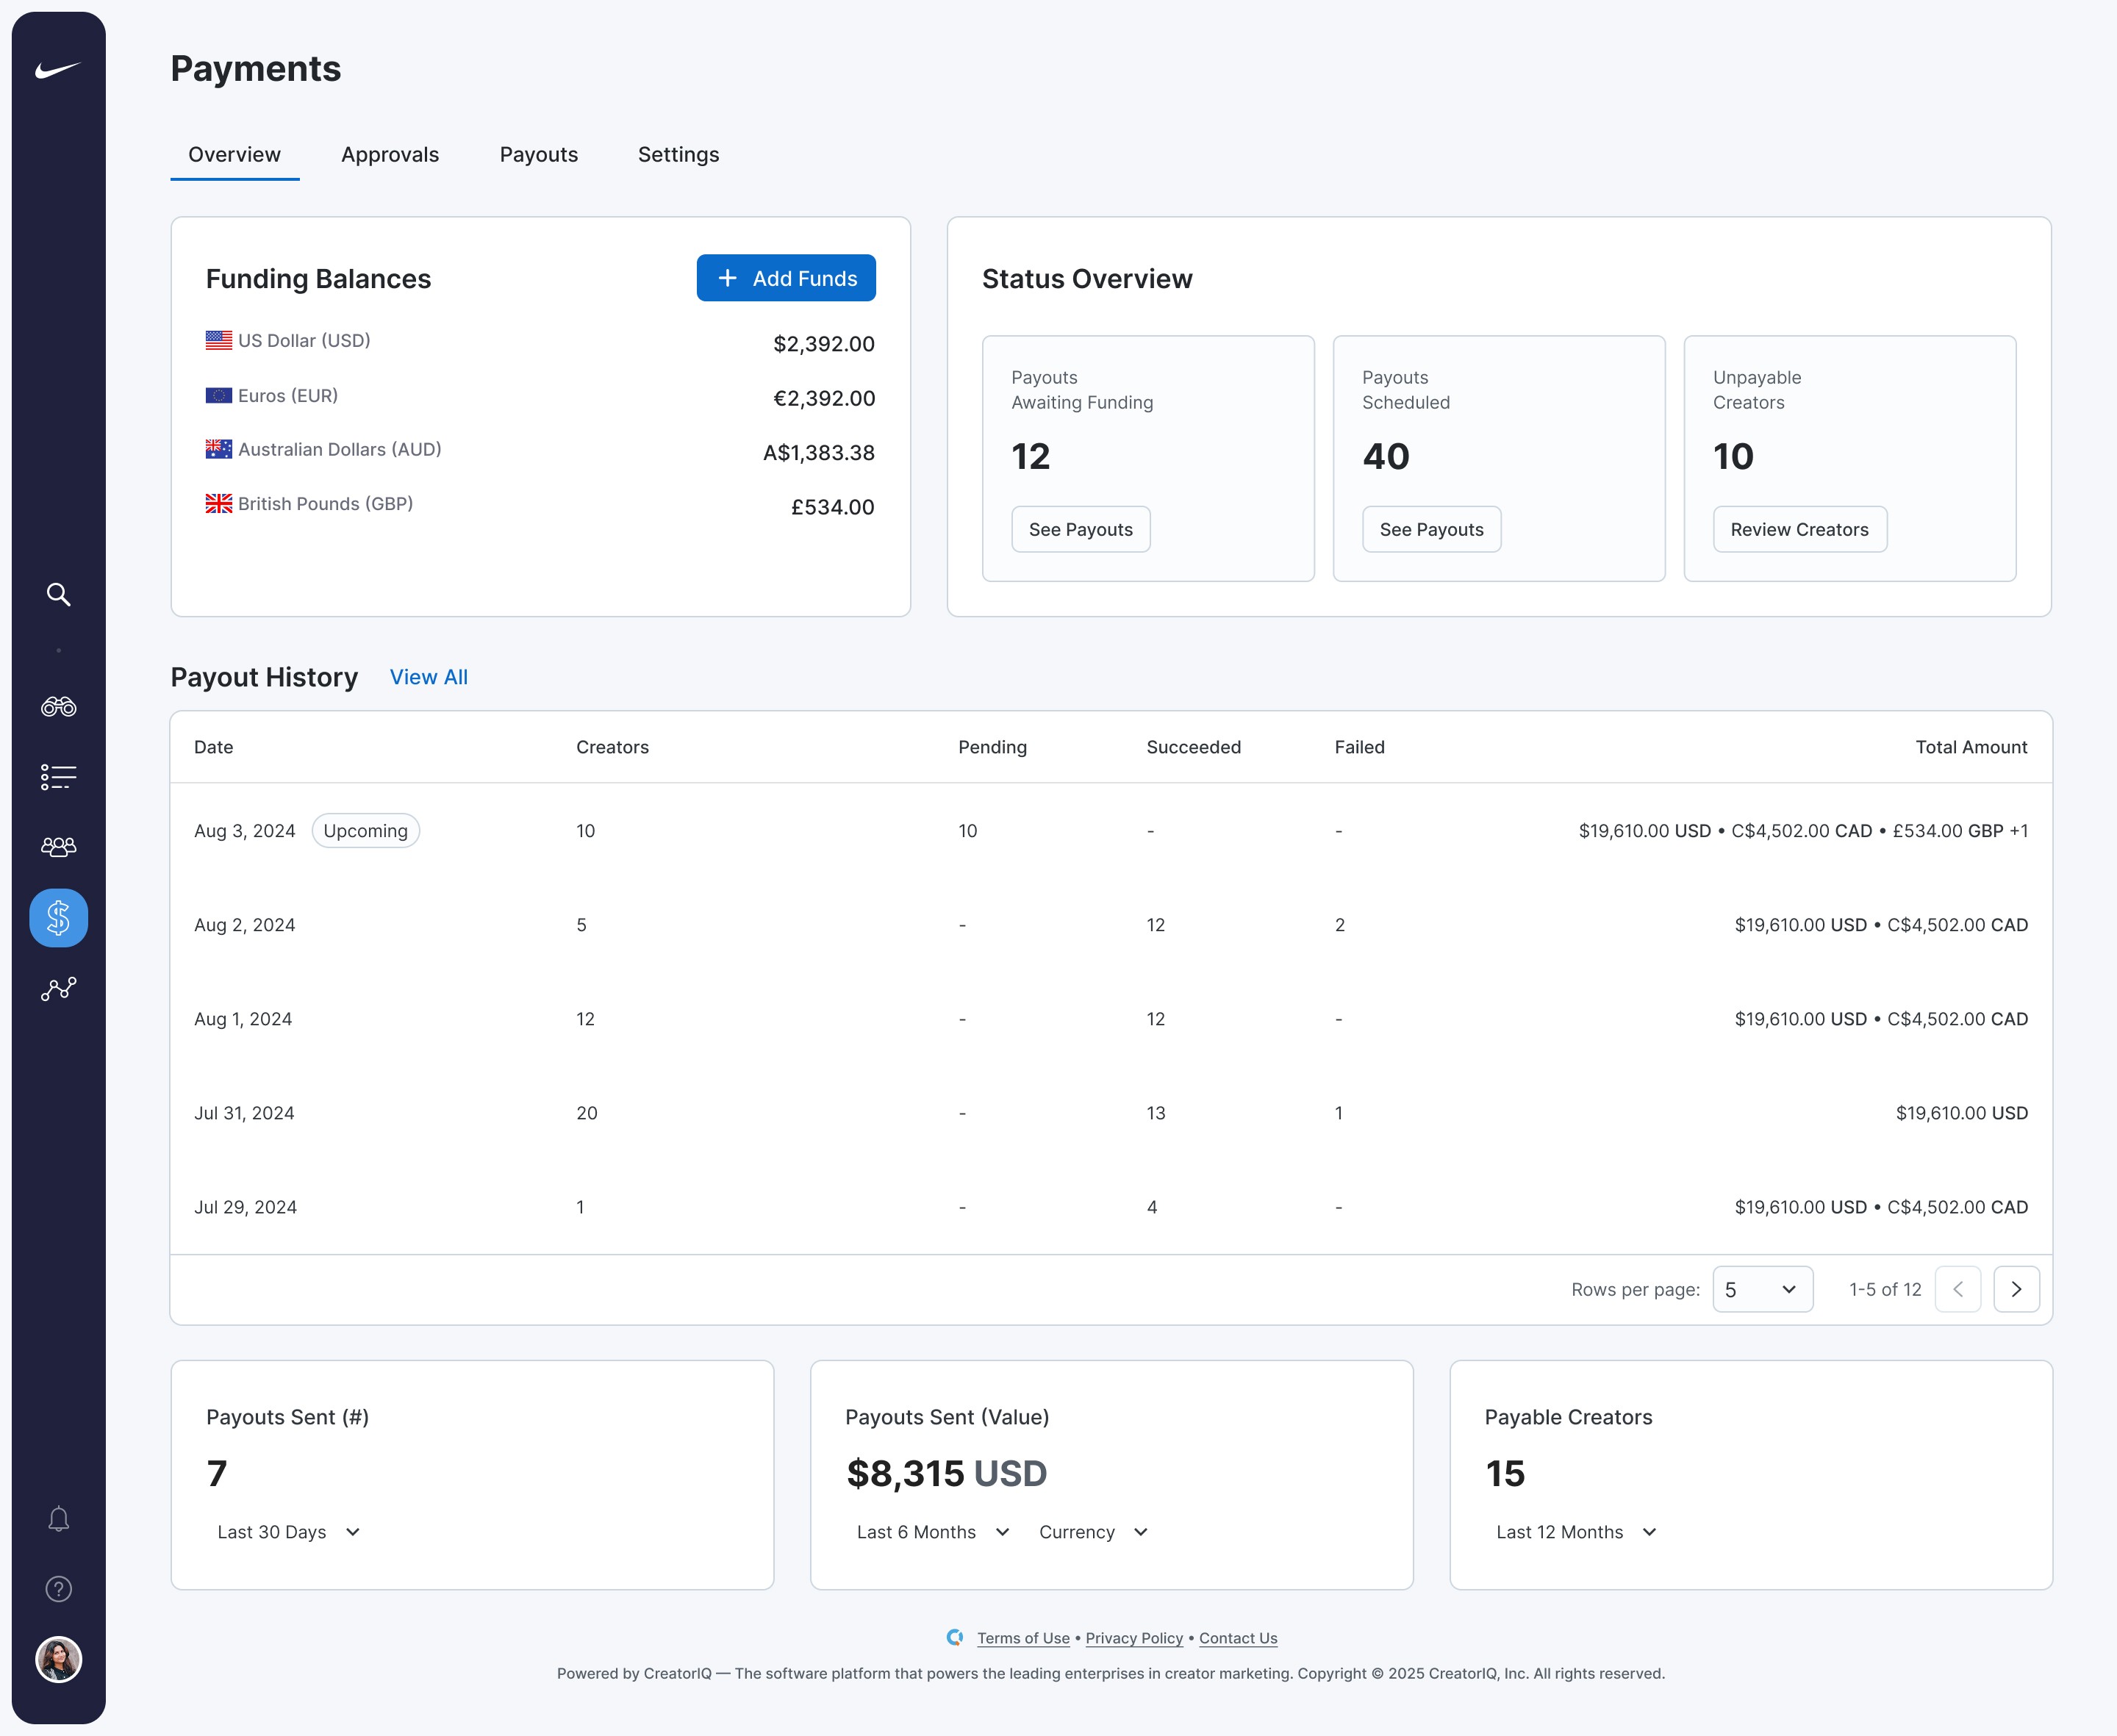Open the list view sidebar icon
This screenshot has width=2117, height=1736.
(58, 777)
